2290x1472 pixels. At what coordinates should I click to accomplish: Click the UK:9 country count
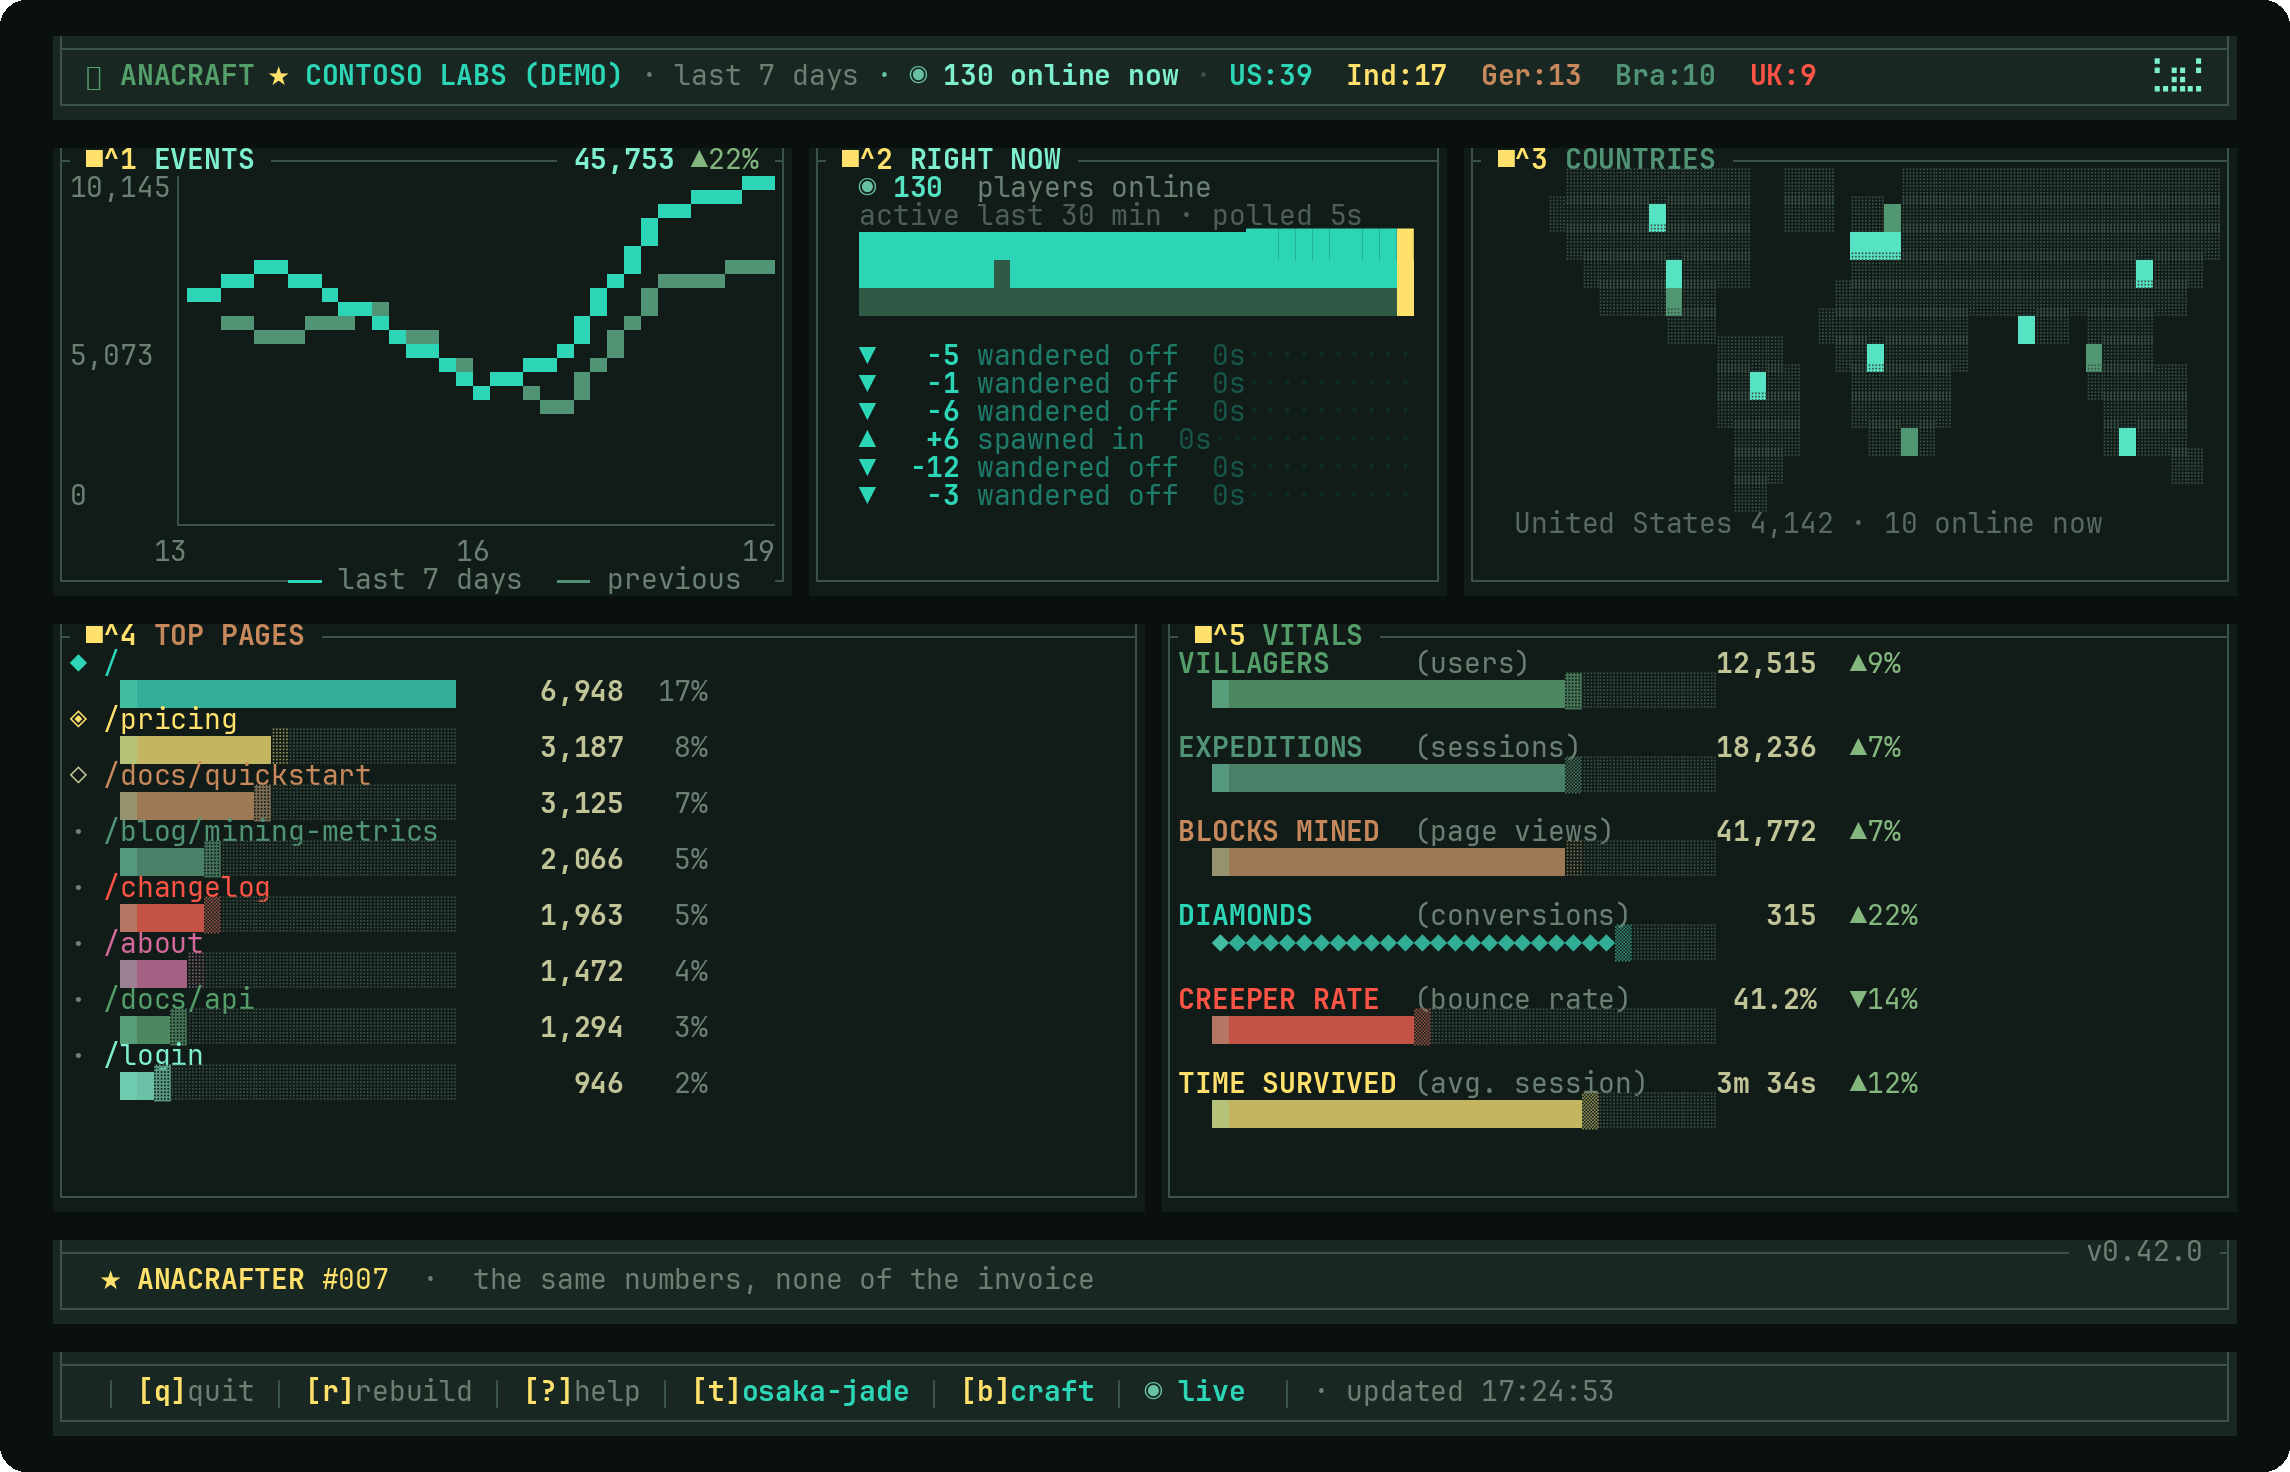pyautogui.click(x=1783, y=75)
